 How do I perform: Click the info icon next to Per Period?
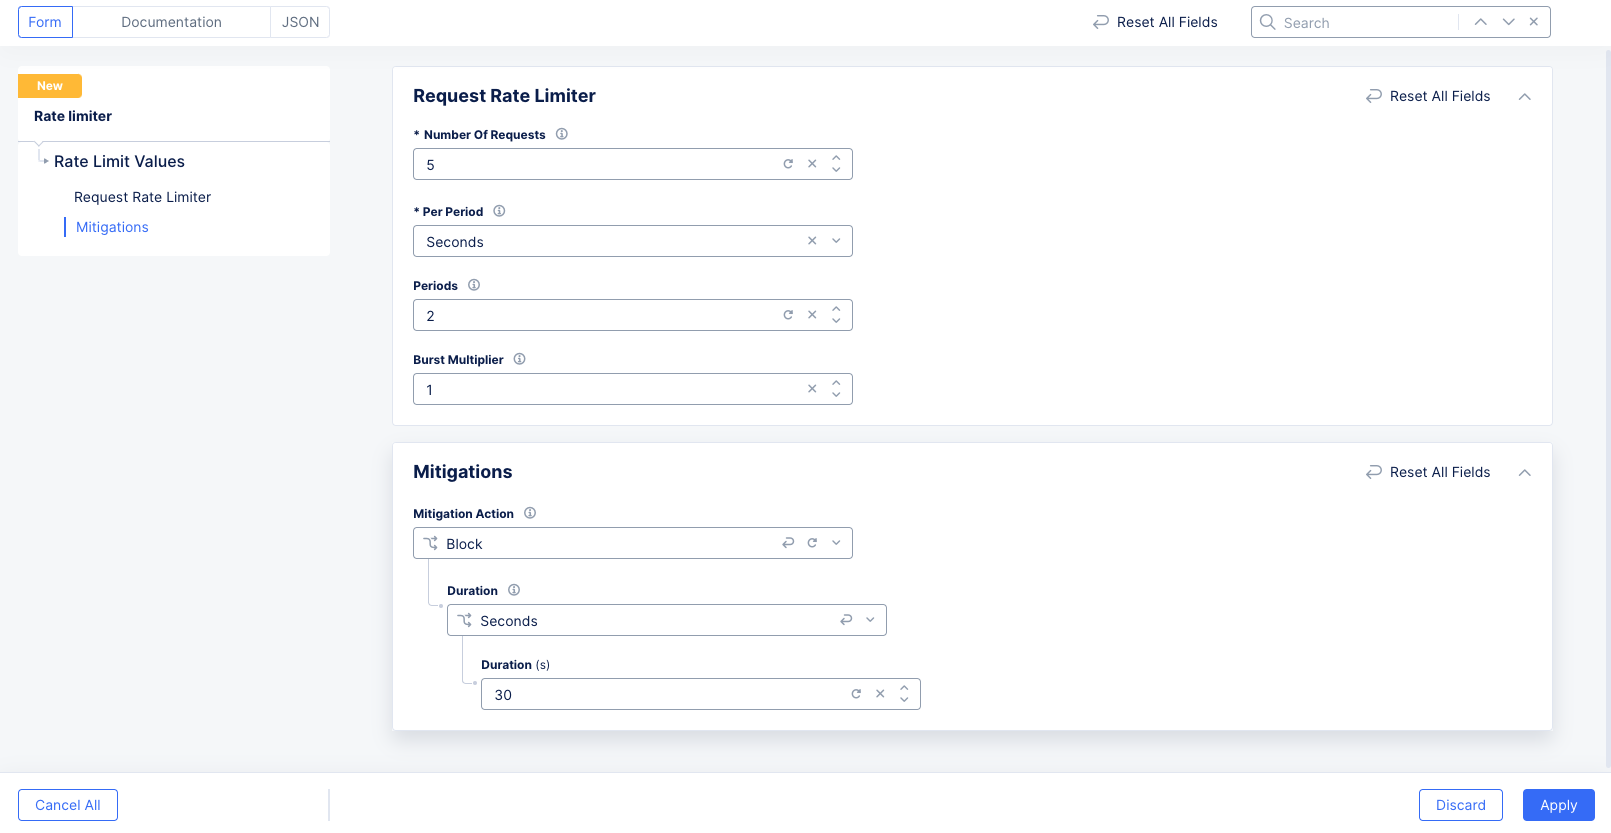[x=499, y=211]
